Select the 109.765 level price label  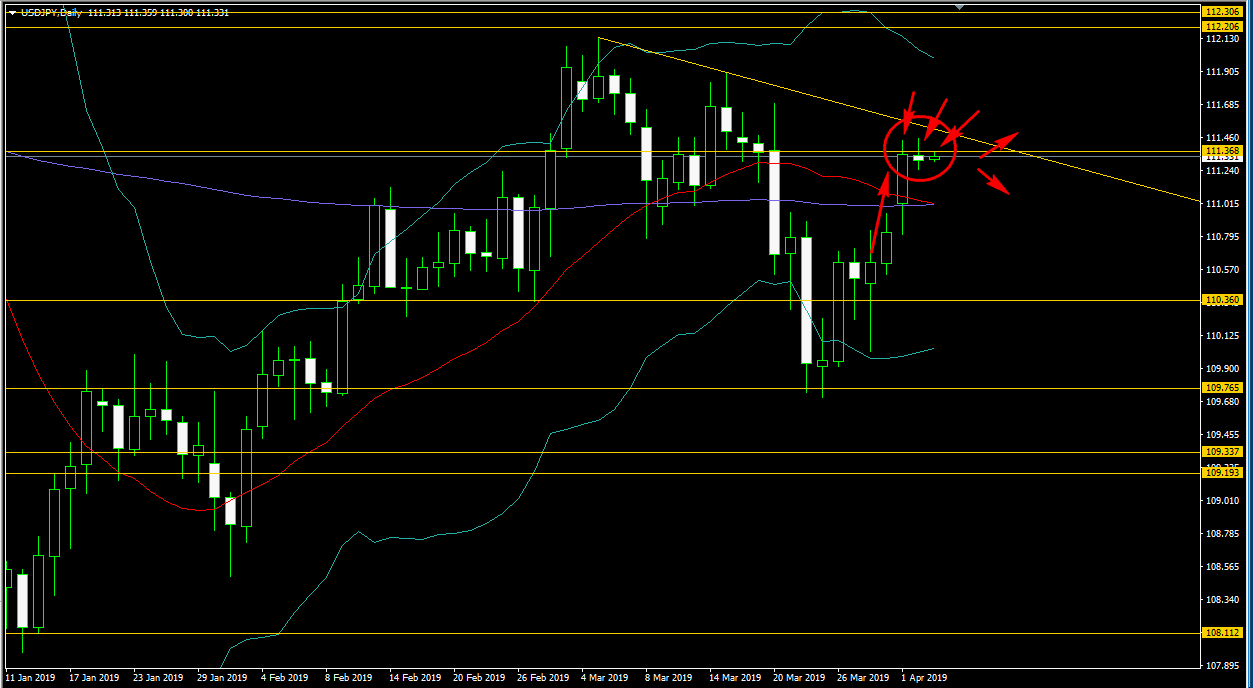[x=1223, y=388]
